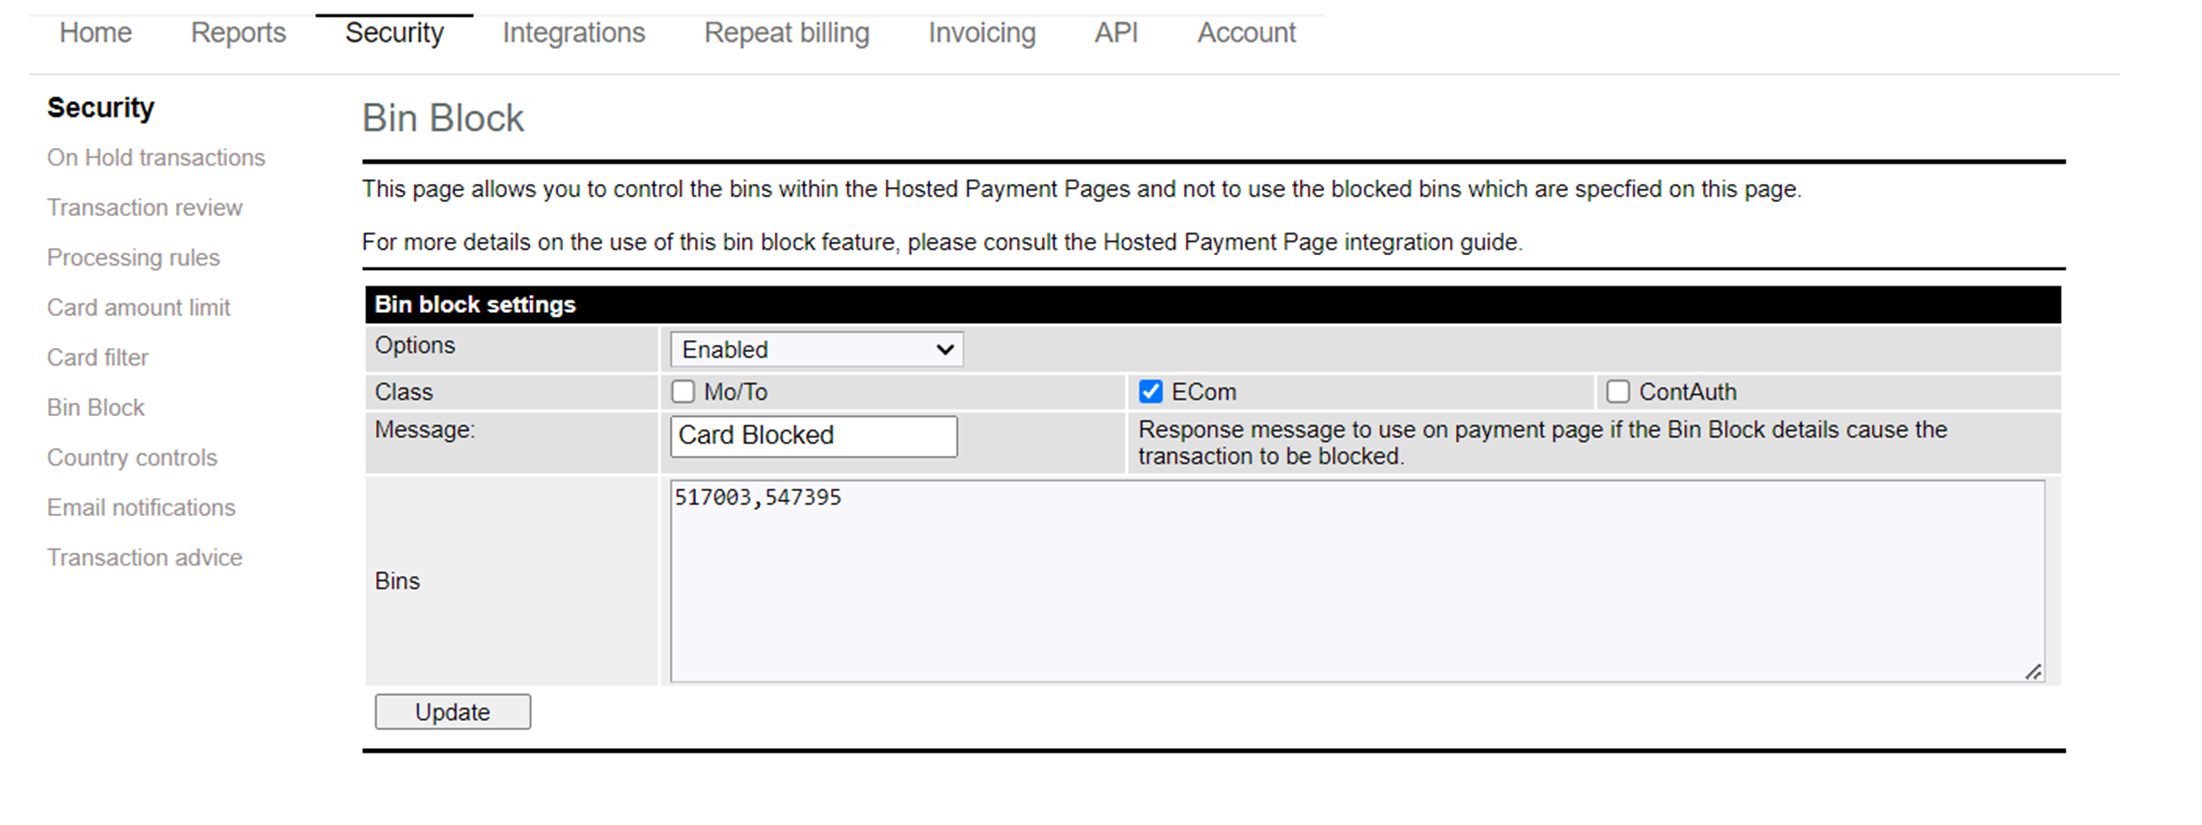This screenshot has width=2202, height=825.
Task: Open Email notifications settings
Action: [141, 508]
